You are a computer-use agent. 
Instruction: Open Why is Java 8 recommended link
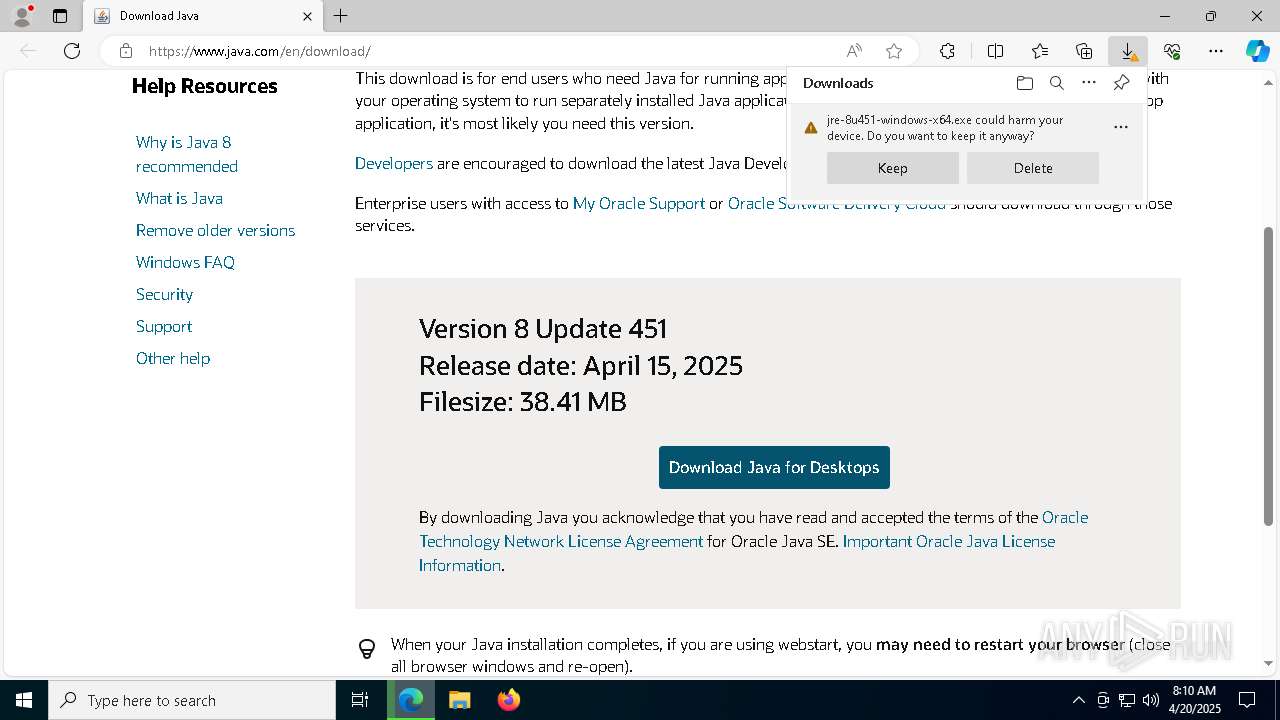click(x=187, y=154)
